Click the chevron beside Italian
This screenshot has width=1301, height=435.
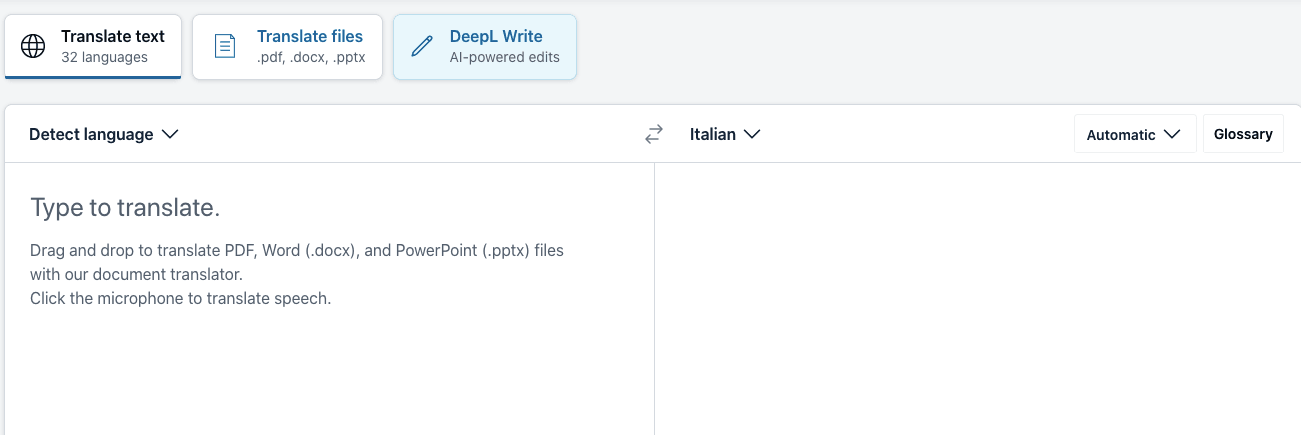752,134
